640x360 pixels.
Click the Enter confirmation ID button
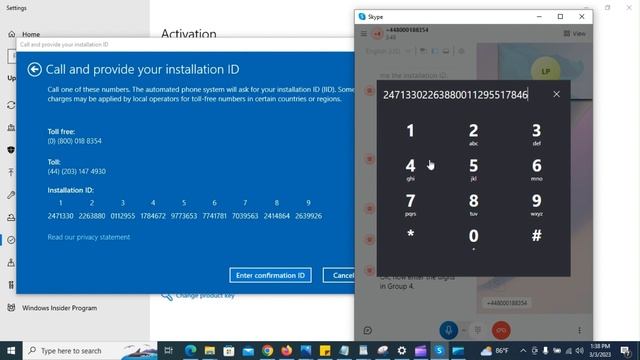tap(270, 275)
